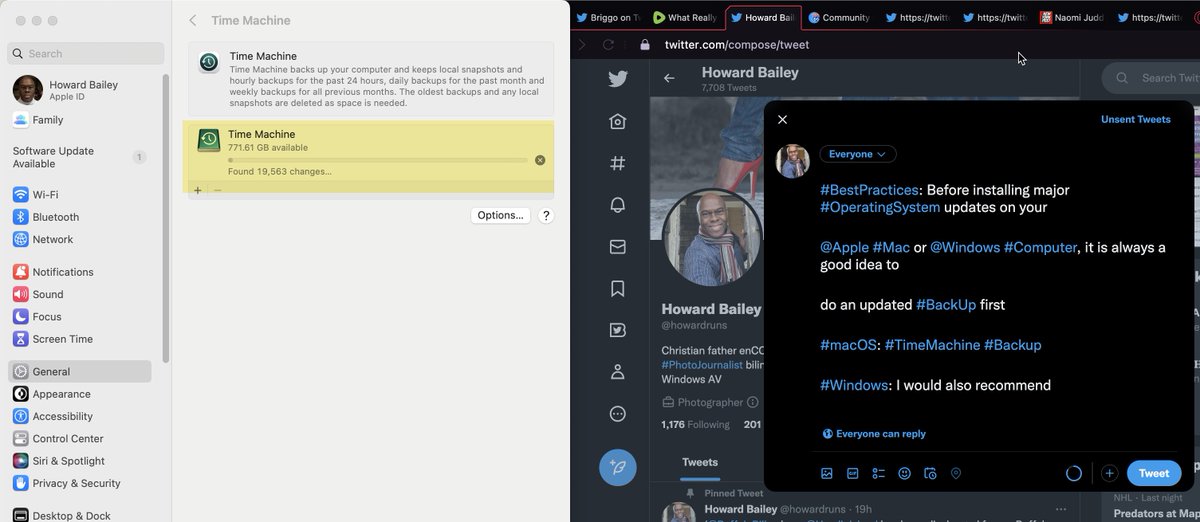Open Twitter Profile person icon
The image size is (1200, 522).
(x=618, y=372)
